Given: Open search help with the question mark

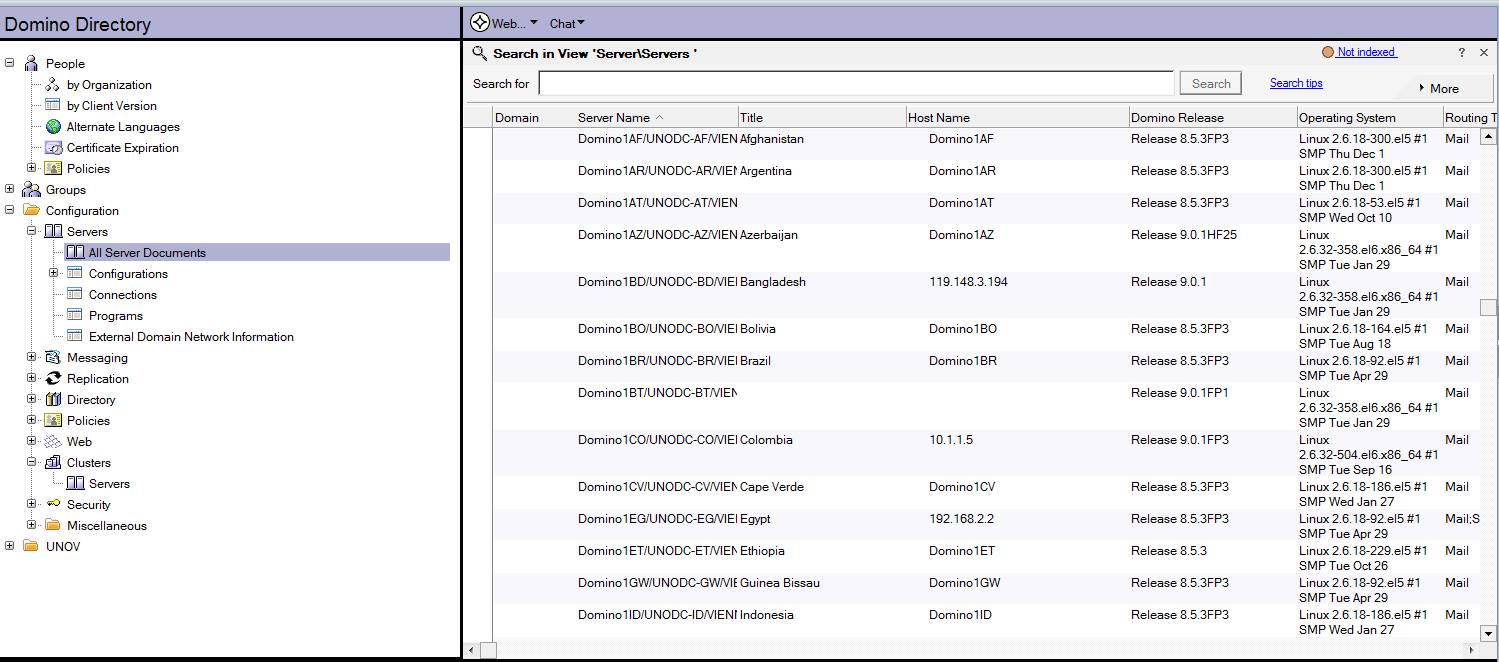Looking at the screenshot, I should (x=1462, y=53).
